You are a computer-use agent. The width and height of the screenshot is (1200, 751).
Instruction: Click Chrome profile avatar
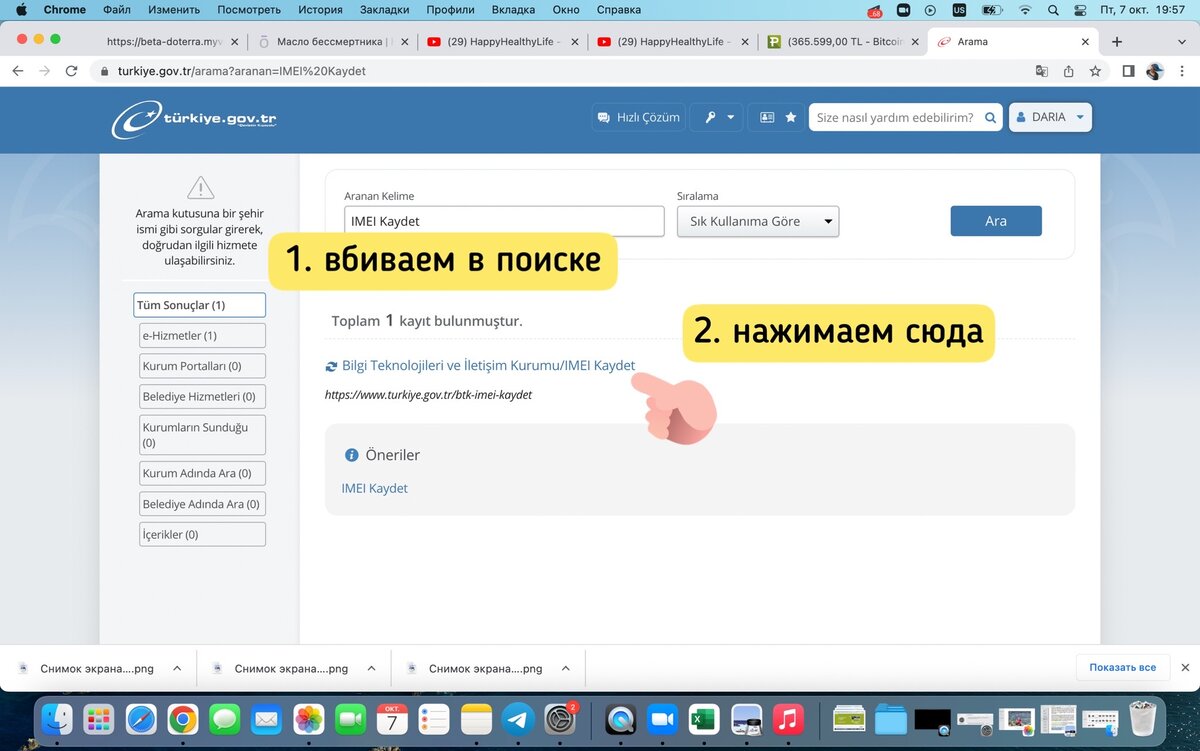pyautogui.click(x=1155, y=71)
